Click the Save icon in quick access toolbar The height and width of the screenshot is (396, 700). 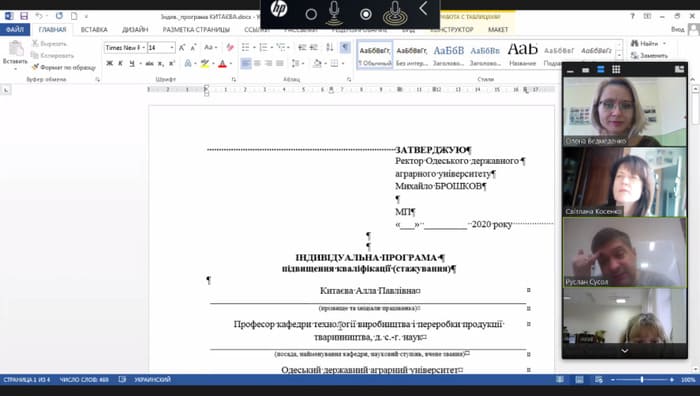pyautogui.click(x=24, y=16)
